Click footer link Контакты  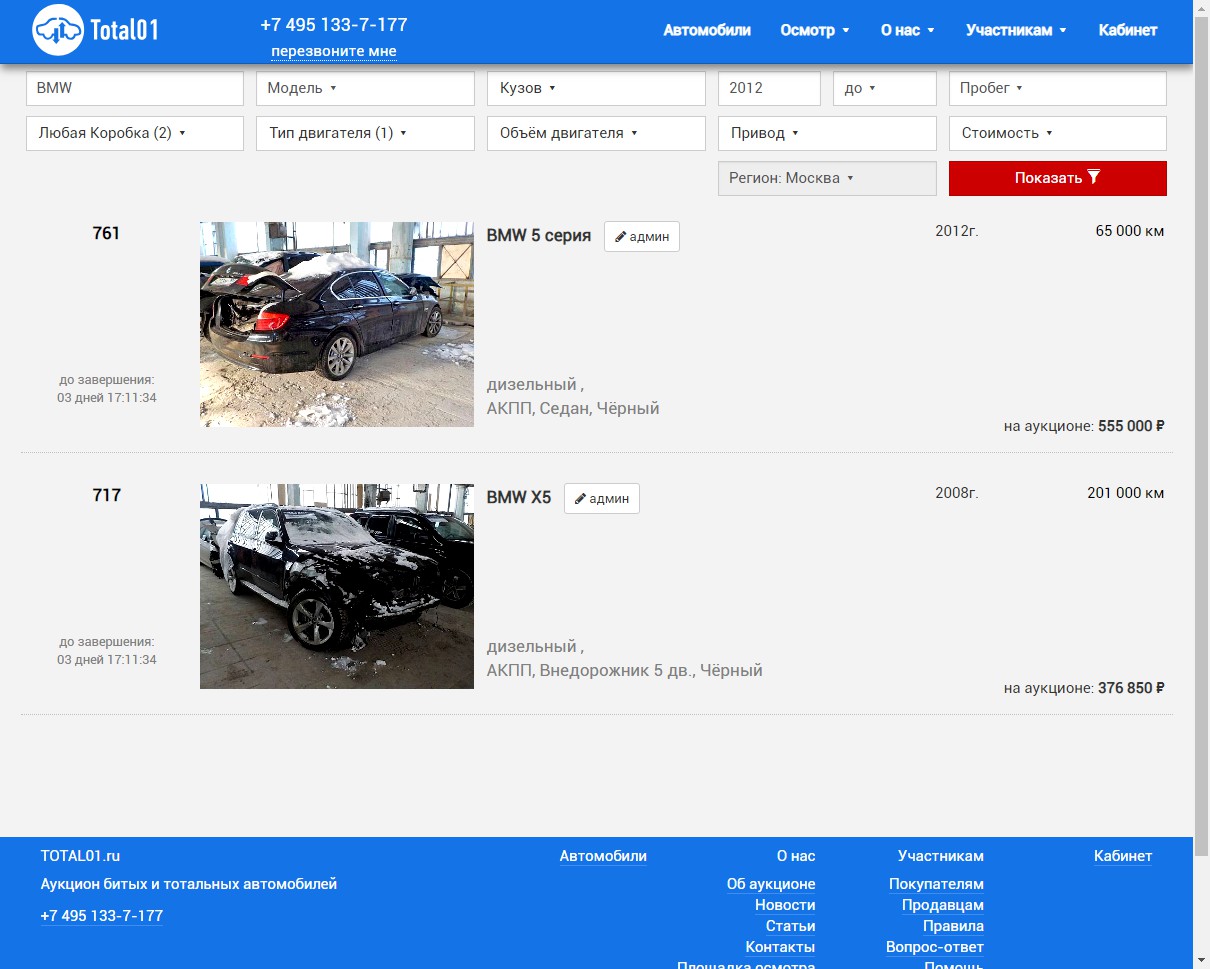[780, 947]
